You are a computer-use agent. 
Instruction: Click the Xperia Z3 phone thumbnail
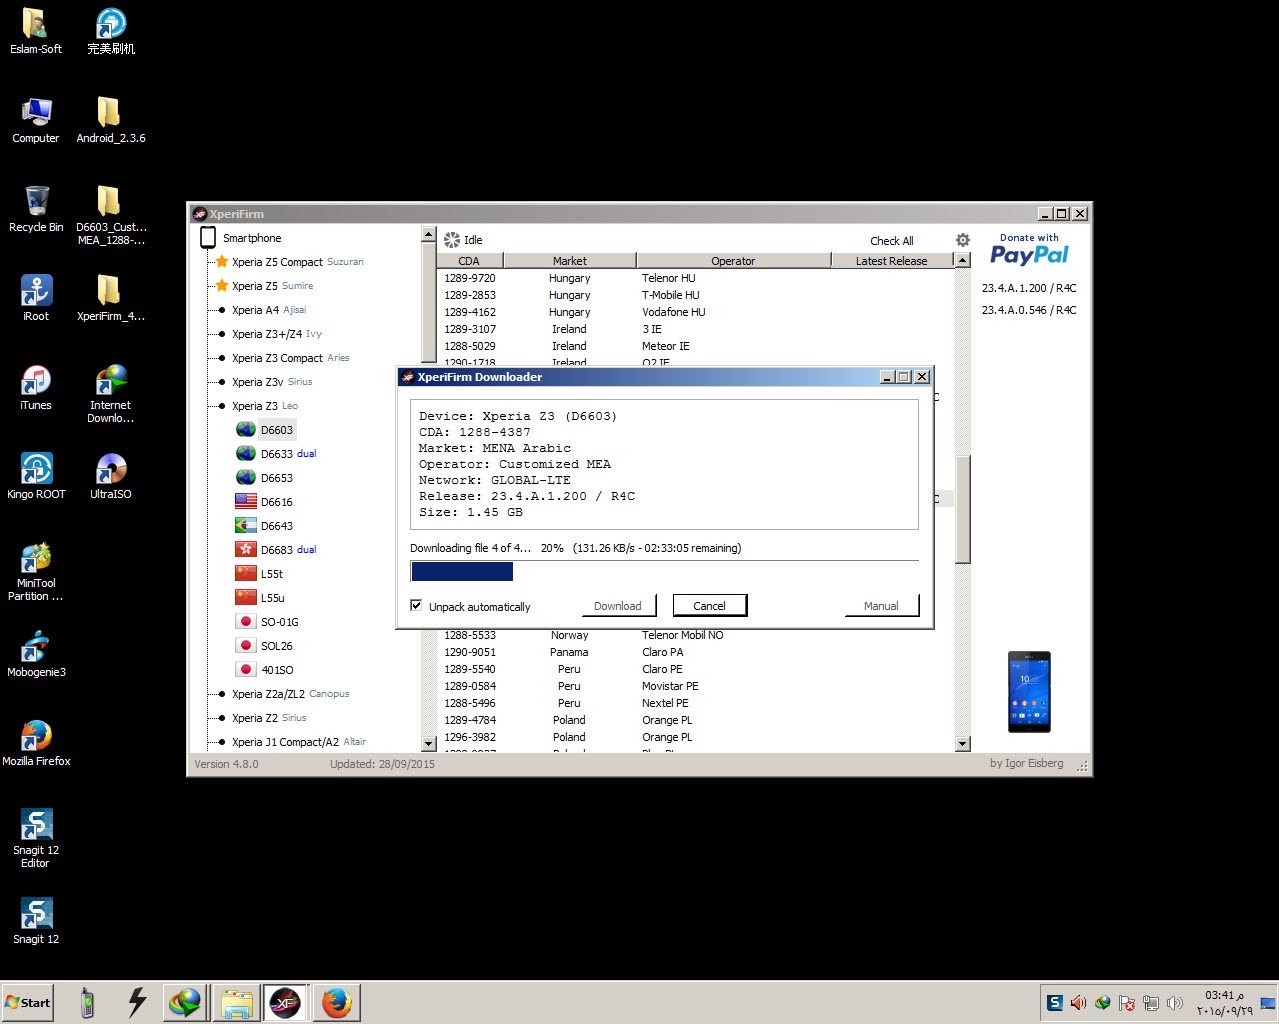(1029, 692)
